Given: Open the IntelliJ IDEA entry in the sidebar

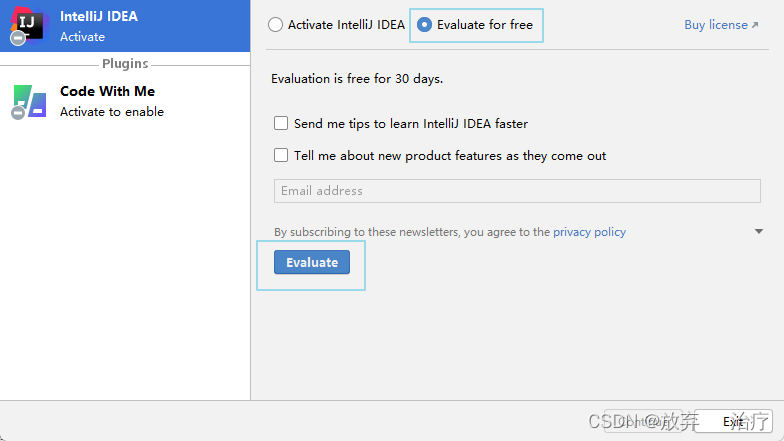Looking at the screenshot, I should (x=125, y=26).
